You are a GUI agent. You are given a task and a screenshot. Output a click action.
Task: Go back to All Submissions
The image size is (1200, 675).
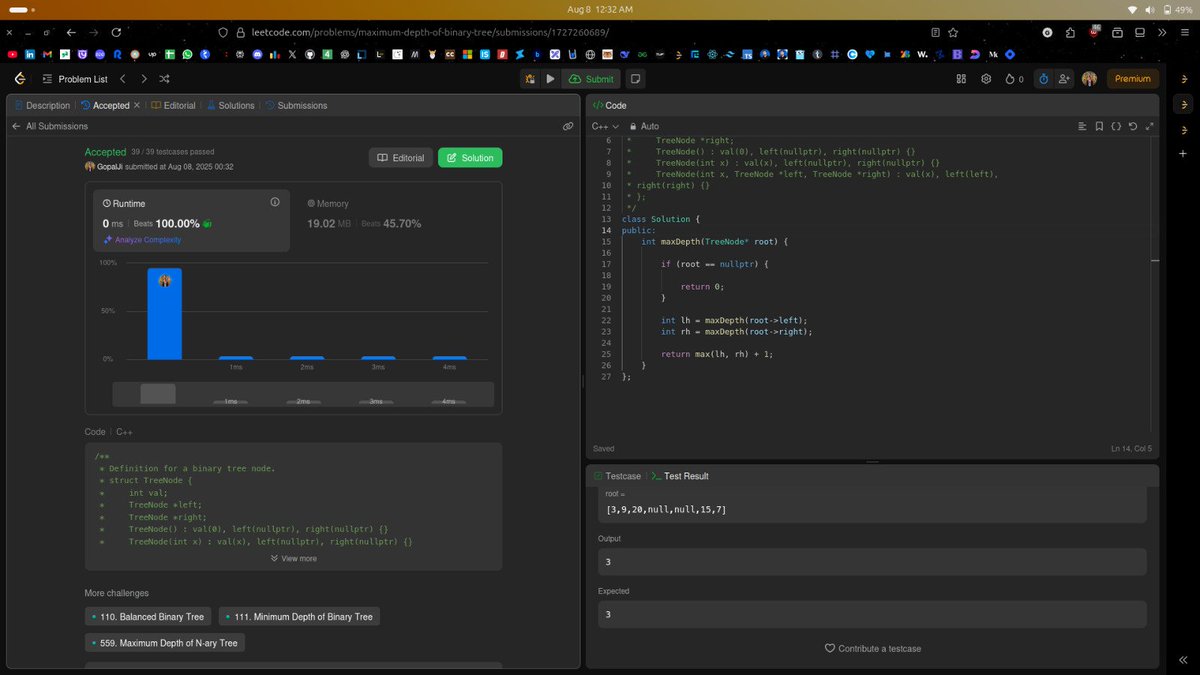50,126
